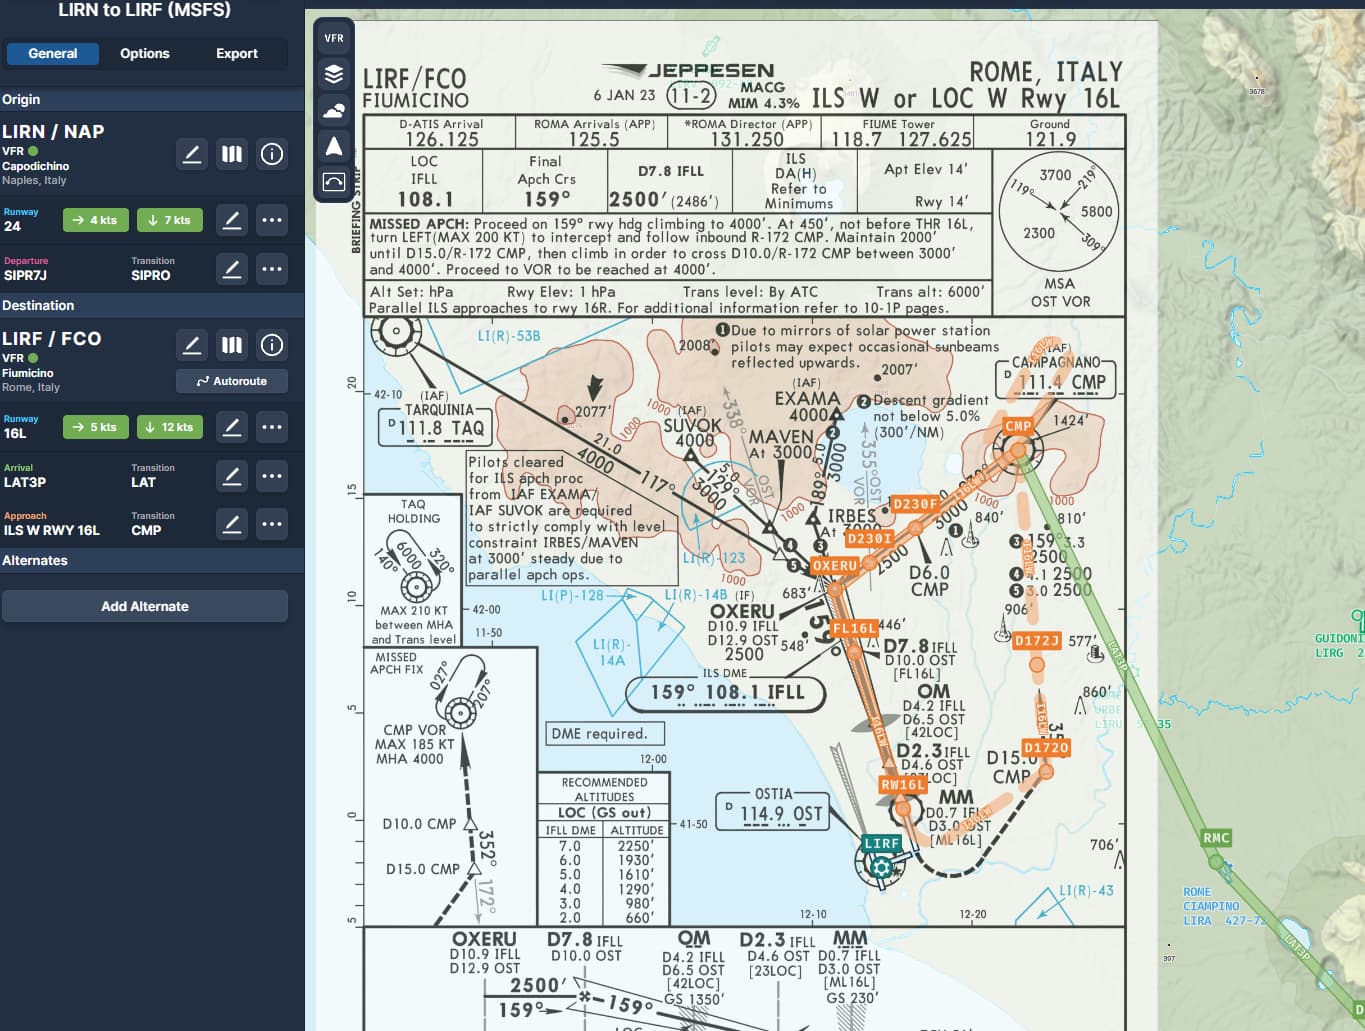The height and width of the screenshot is (1031, 1365).
Task: Select the OXERU waypoint label on map
Action: point(835,565)
